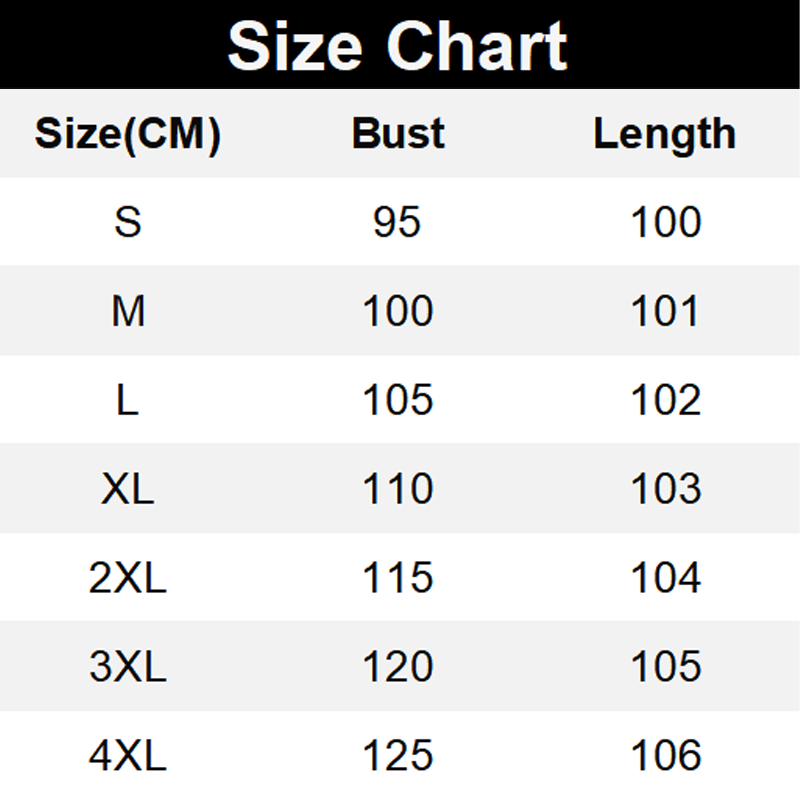Image resolution: width=800 pixels, height=800 pixels.
Task: Click the Bust column header
Action: pos(398,134)
